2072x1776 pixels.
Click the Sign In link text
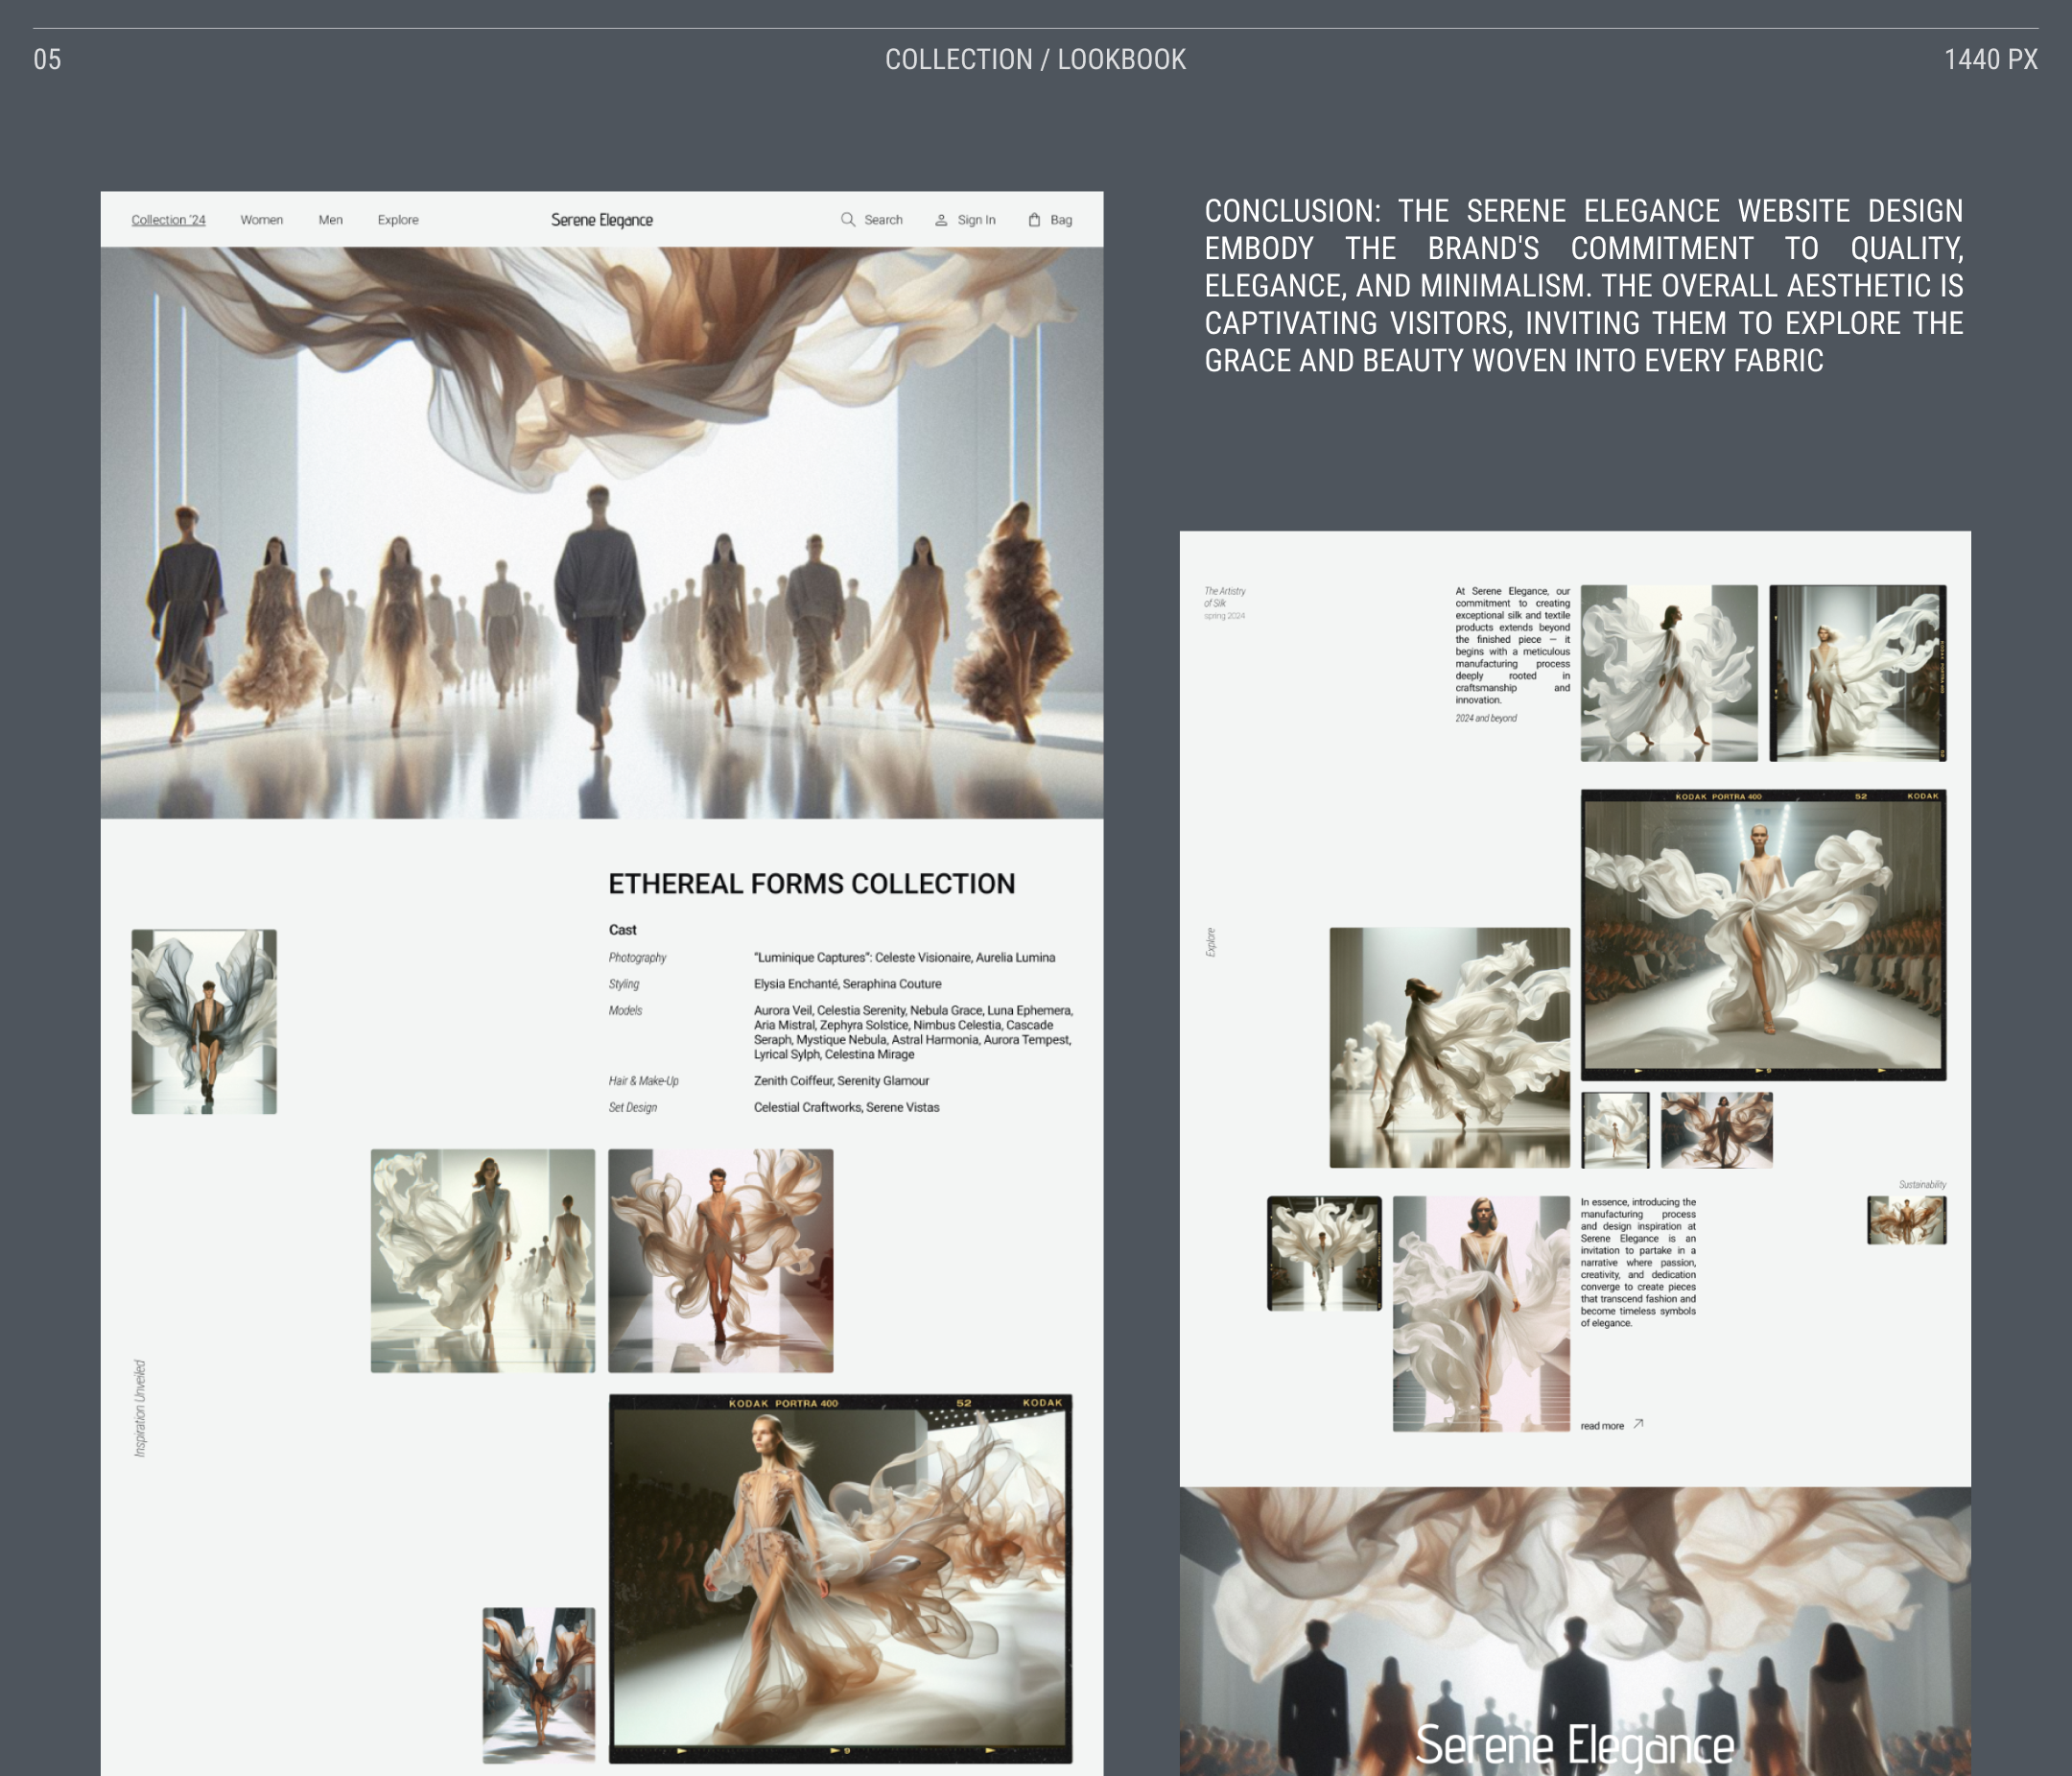[x=976, y=220]
